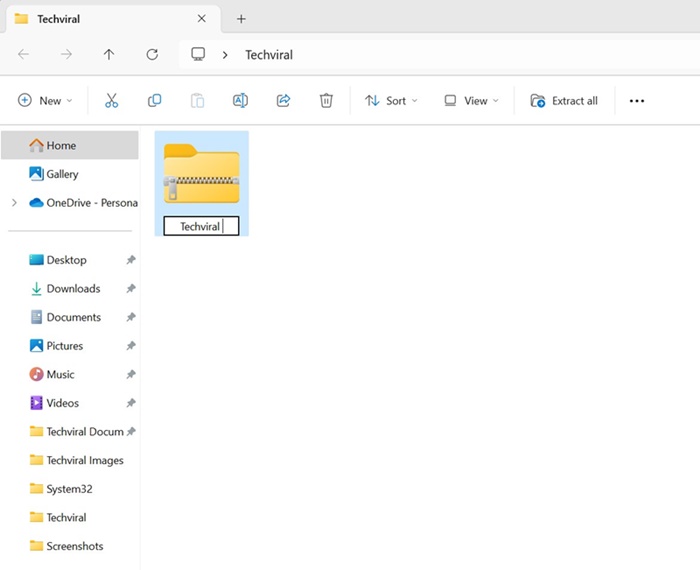The height and width of the screenshot is (570, 700).
Task: Click Techviral in the address breadcrumb
Action: pyautogui.click(x=269, y=55)
